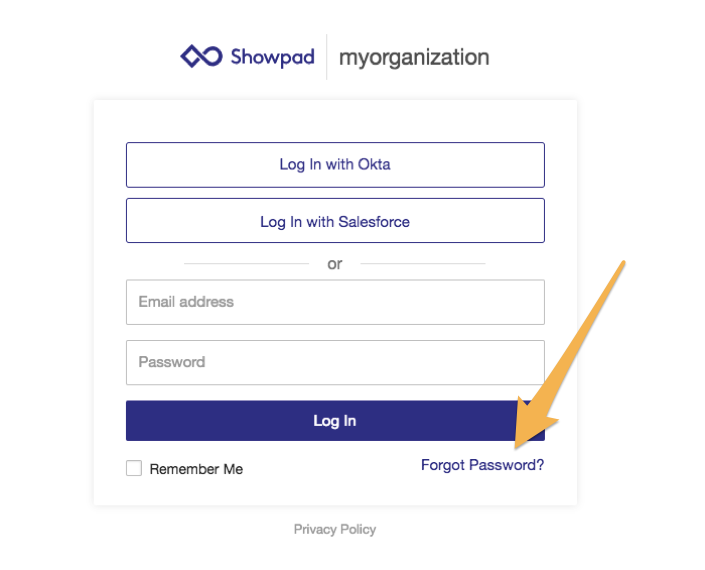Click vertical divider beside the Showpad logo
This screenshot has width=705, height=570.
[327, 57]
